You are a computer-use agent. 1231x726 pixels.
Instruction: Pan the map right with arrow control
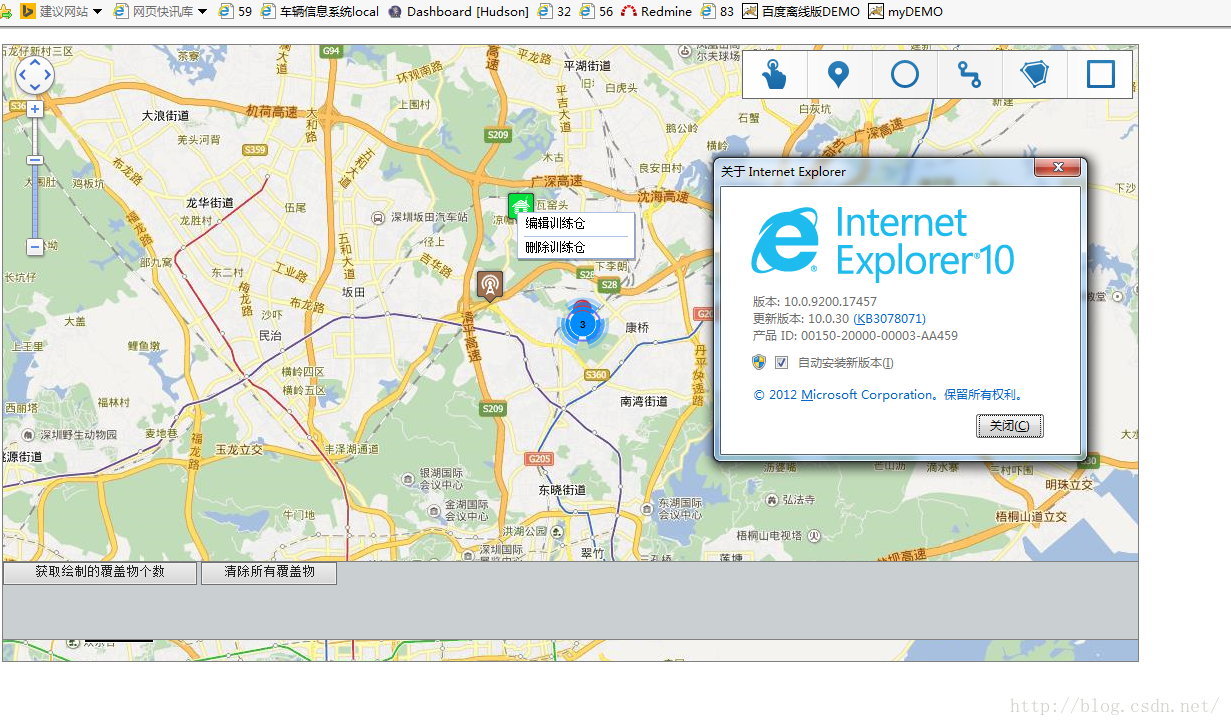point(48,75)
